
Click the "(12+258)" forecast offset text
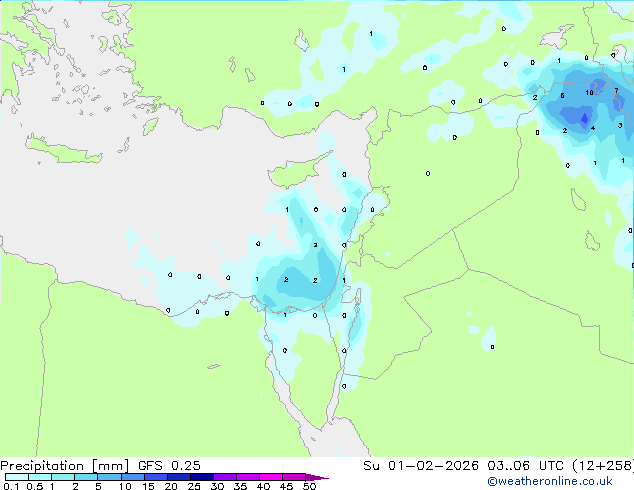click(x=603, y=466)
